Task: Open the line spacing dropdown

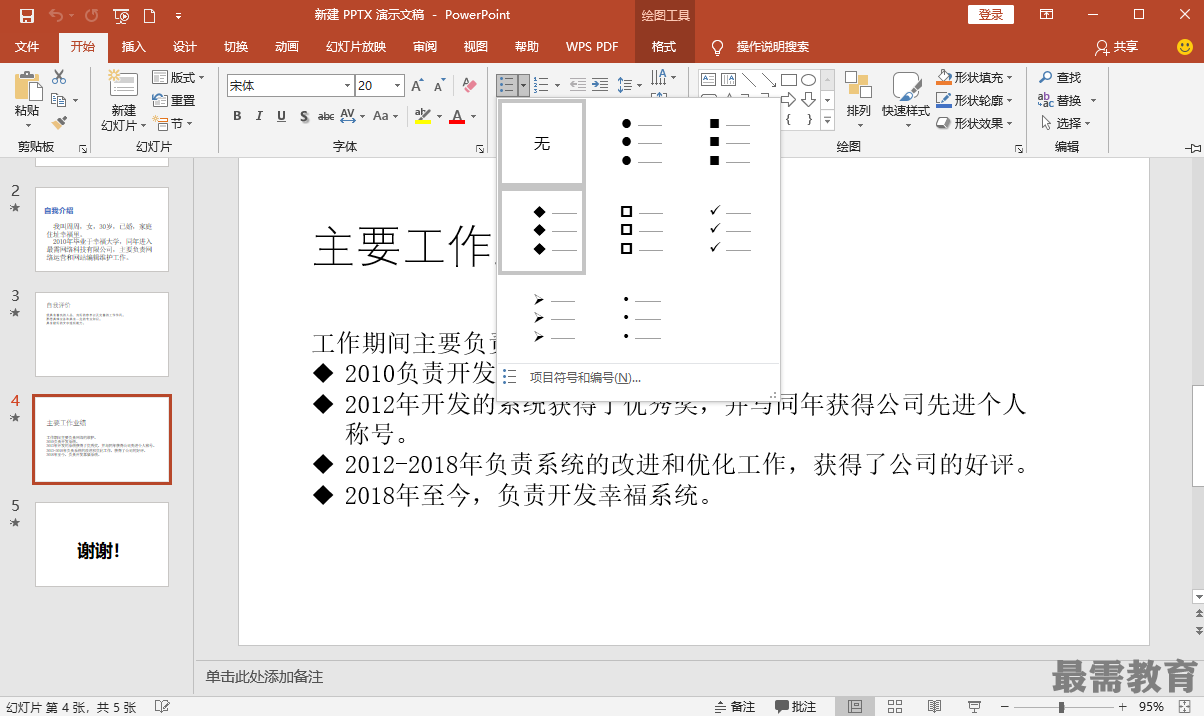Action: click(638, 86)
